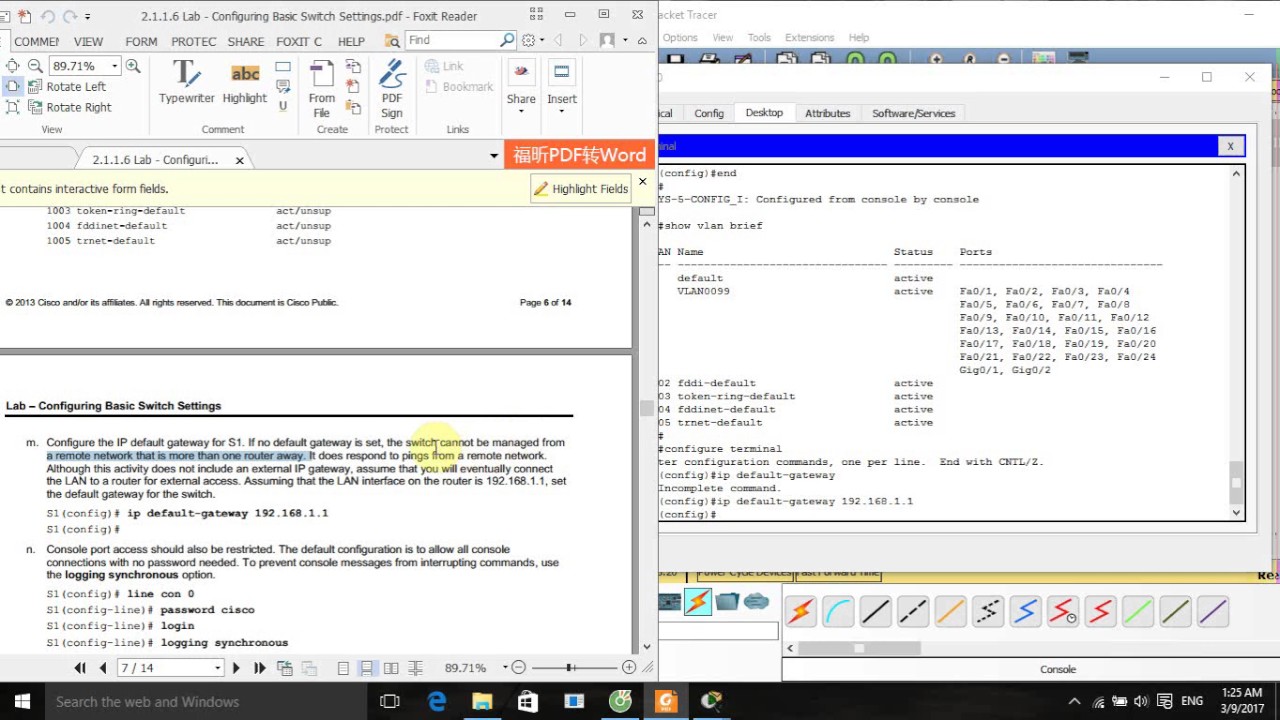Select the Serial DCE cable with clock
Screen dimensions: 1280x720
[x=1063, y=611]
